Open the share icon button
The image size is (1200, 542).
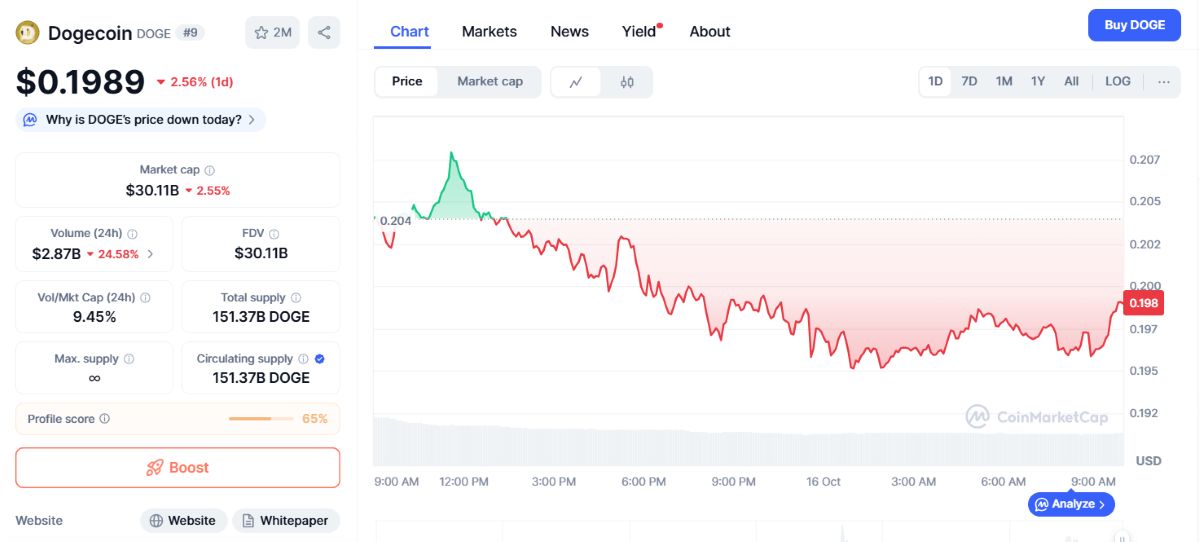[324, 32]
